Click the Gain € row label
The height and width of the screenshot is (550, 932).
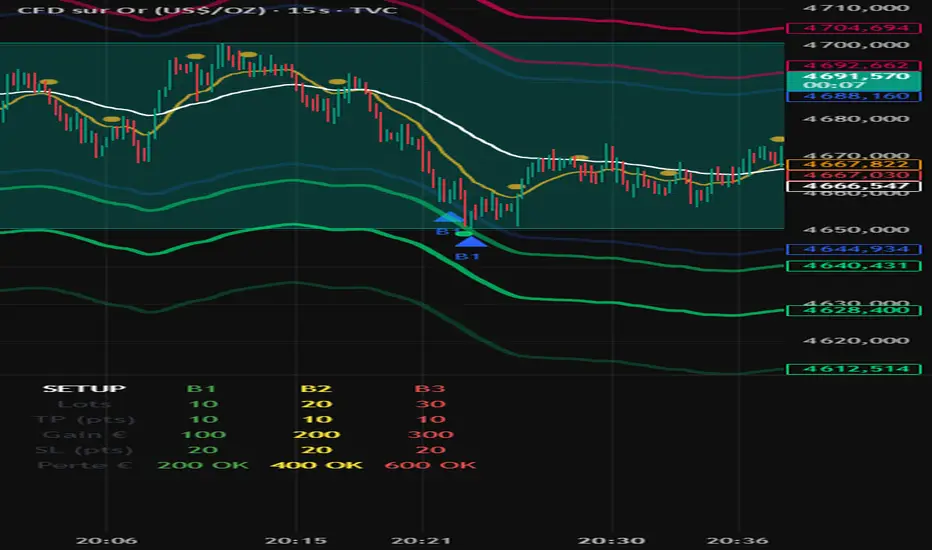(84, 435)
